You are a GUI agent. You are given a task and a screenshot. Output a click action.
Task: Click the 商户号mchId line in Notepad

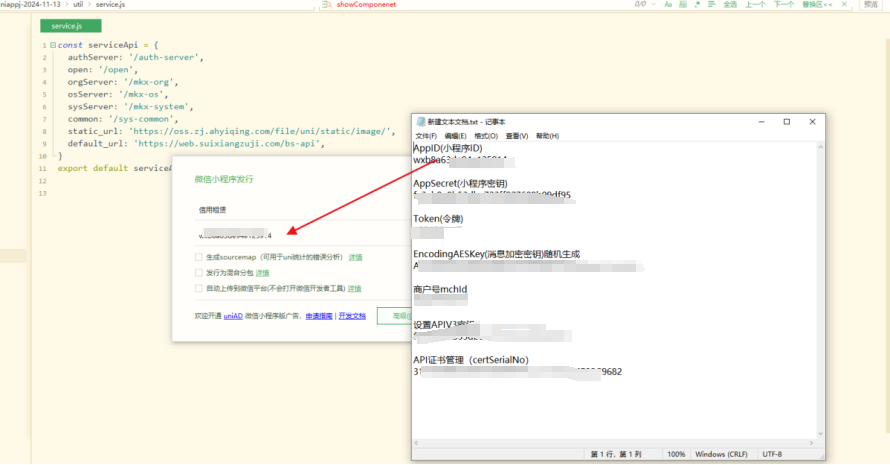[440, 289]
